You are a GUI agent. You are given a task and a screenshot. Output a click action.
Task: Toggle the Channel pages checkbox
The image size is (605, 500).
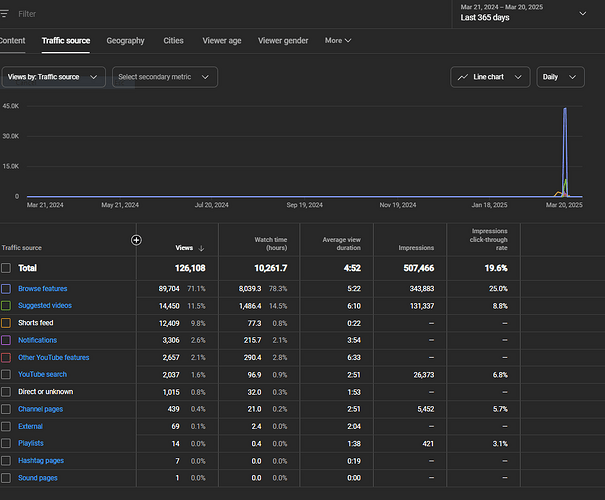[6, 409]
